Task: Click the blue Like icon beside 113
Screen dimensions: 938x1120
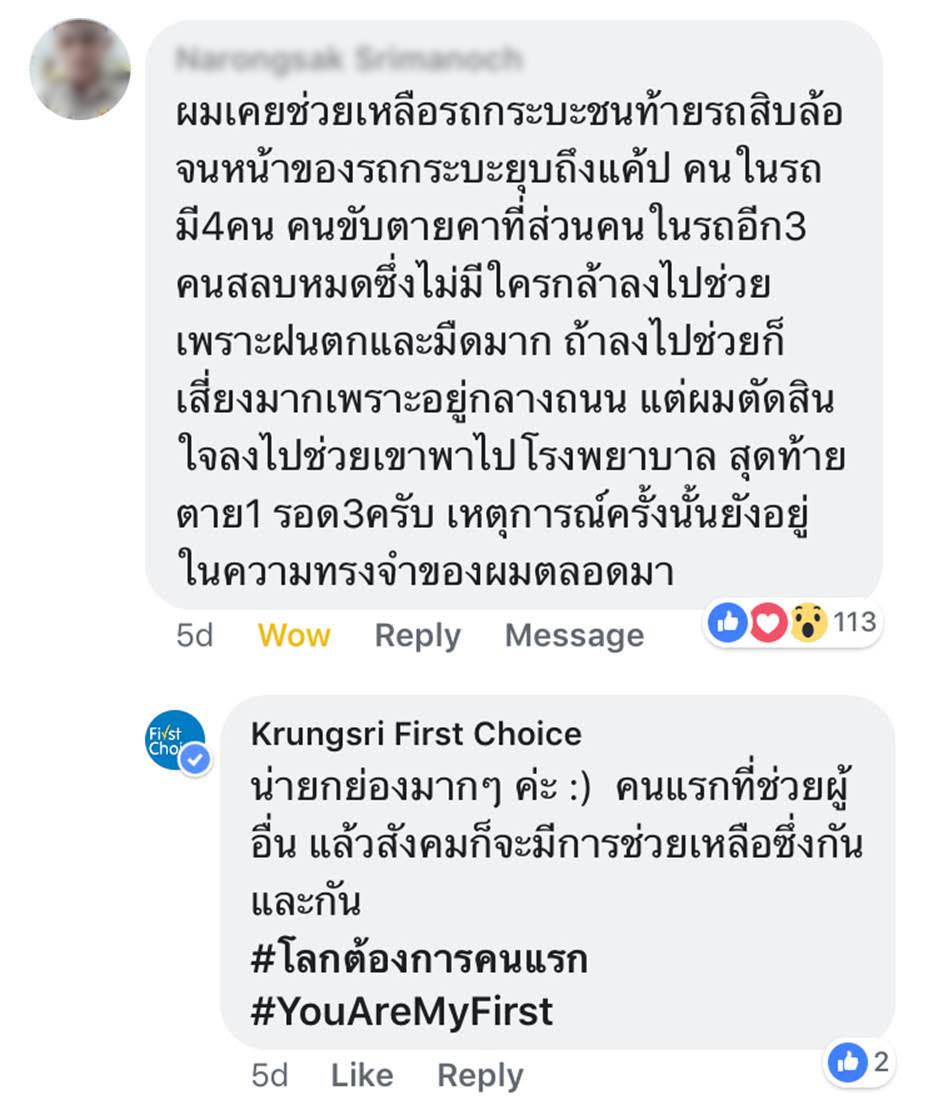Action: (727, 622)
